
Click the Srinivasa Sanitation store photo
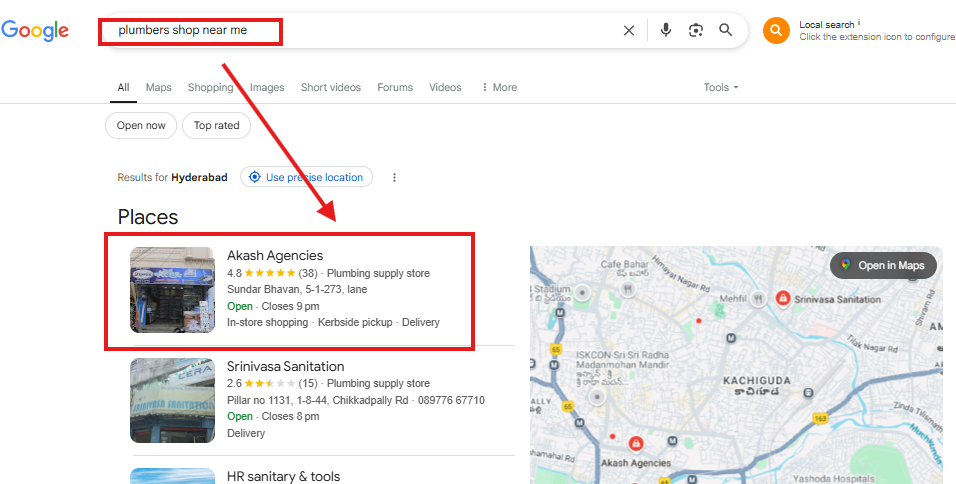pos(173,400)
